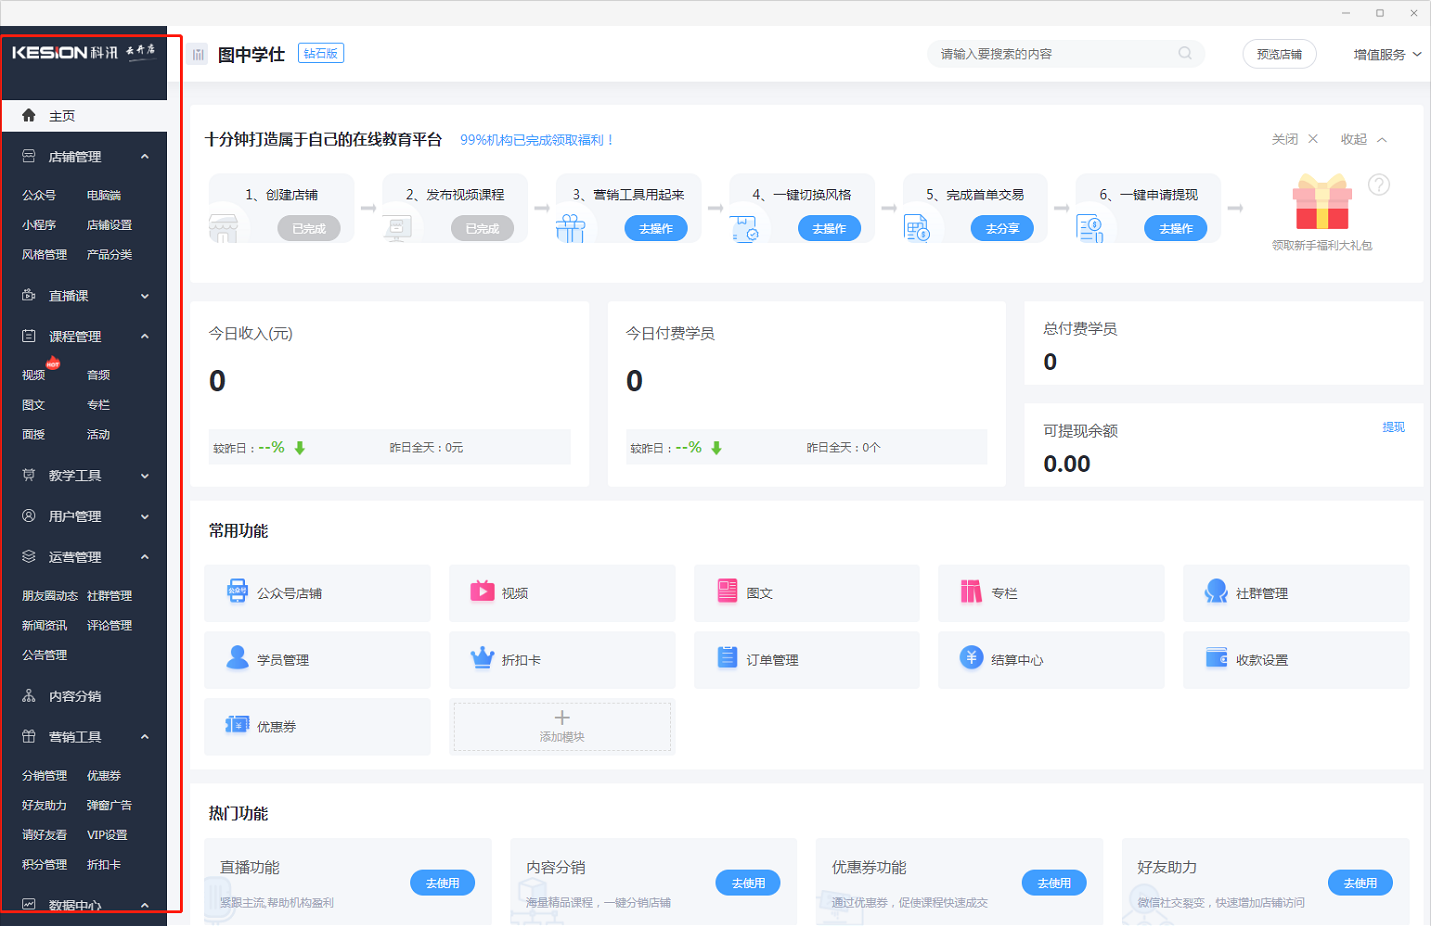Screen dimensions: 1431x926
Task: Click the 公众号店铺 icon in common functions
Action: click(237, 591)
